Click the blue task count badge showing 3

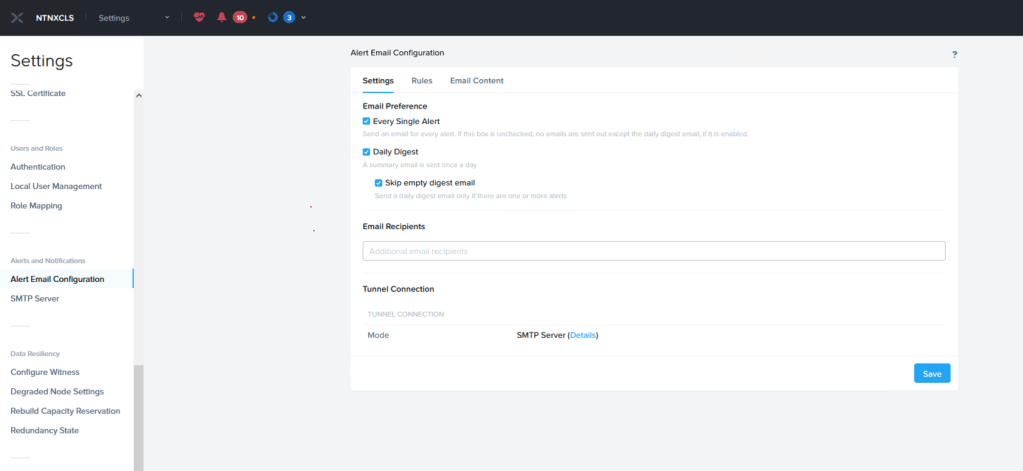coord(289,17)
